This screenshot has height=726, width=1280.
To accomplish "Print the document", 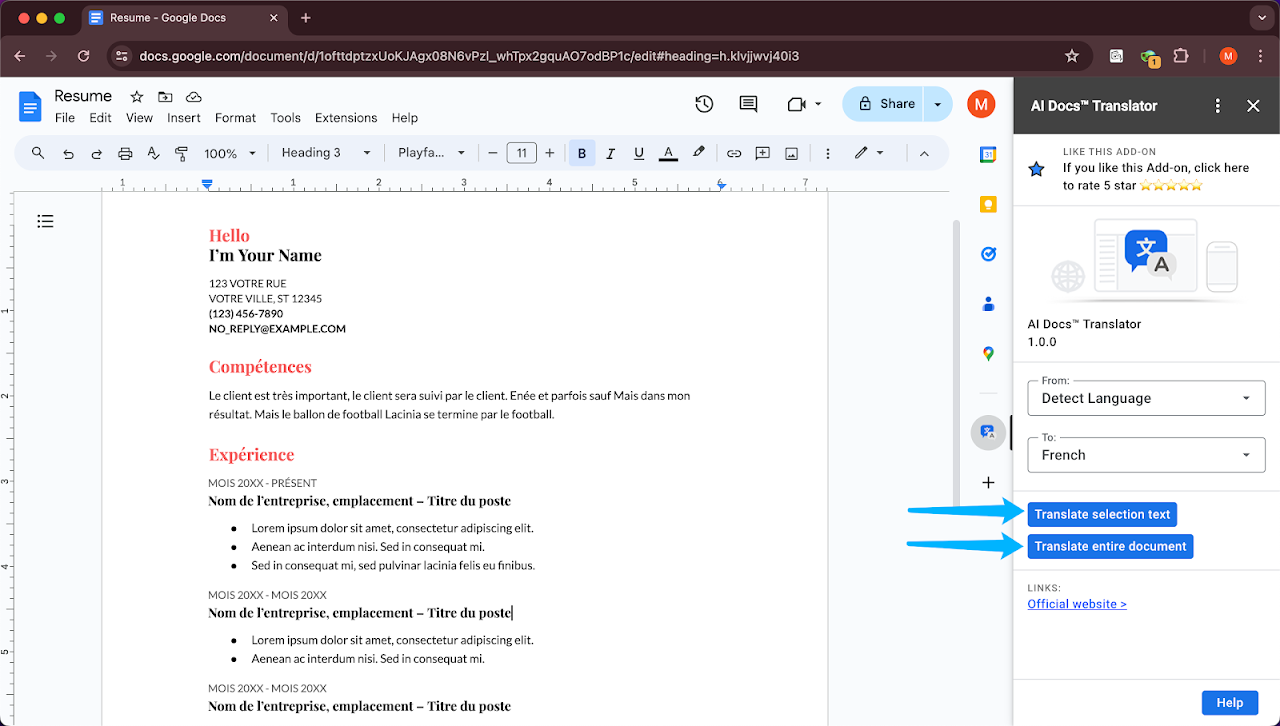I will 125,153.
